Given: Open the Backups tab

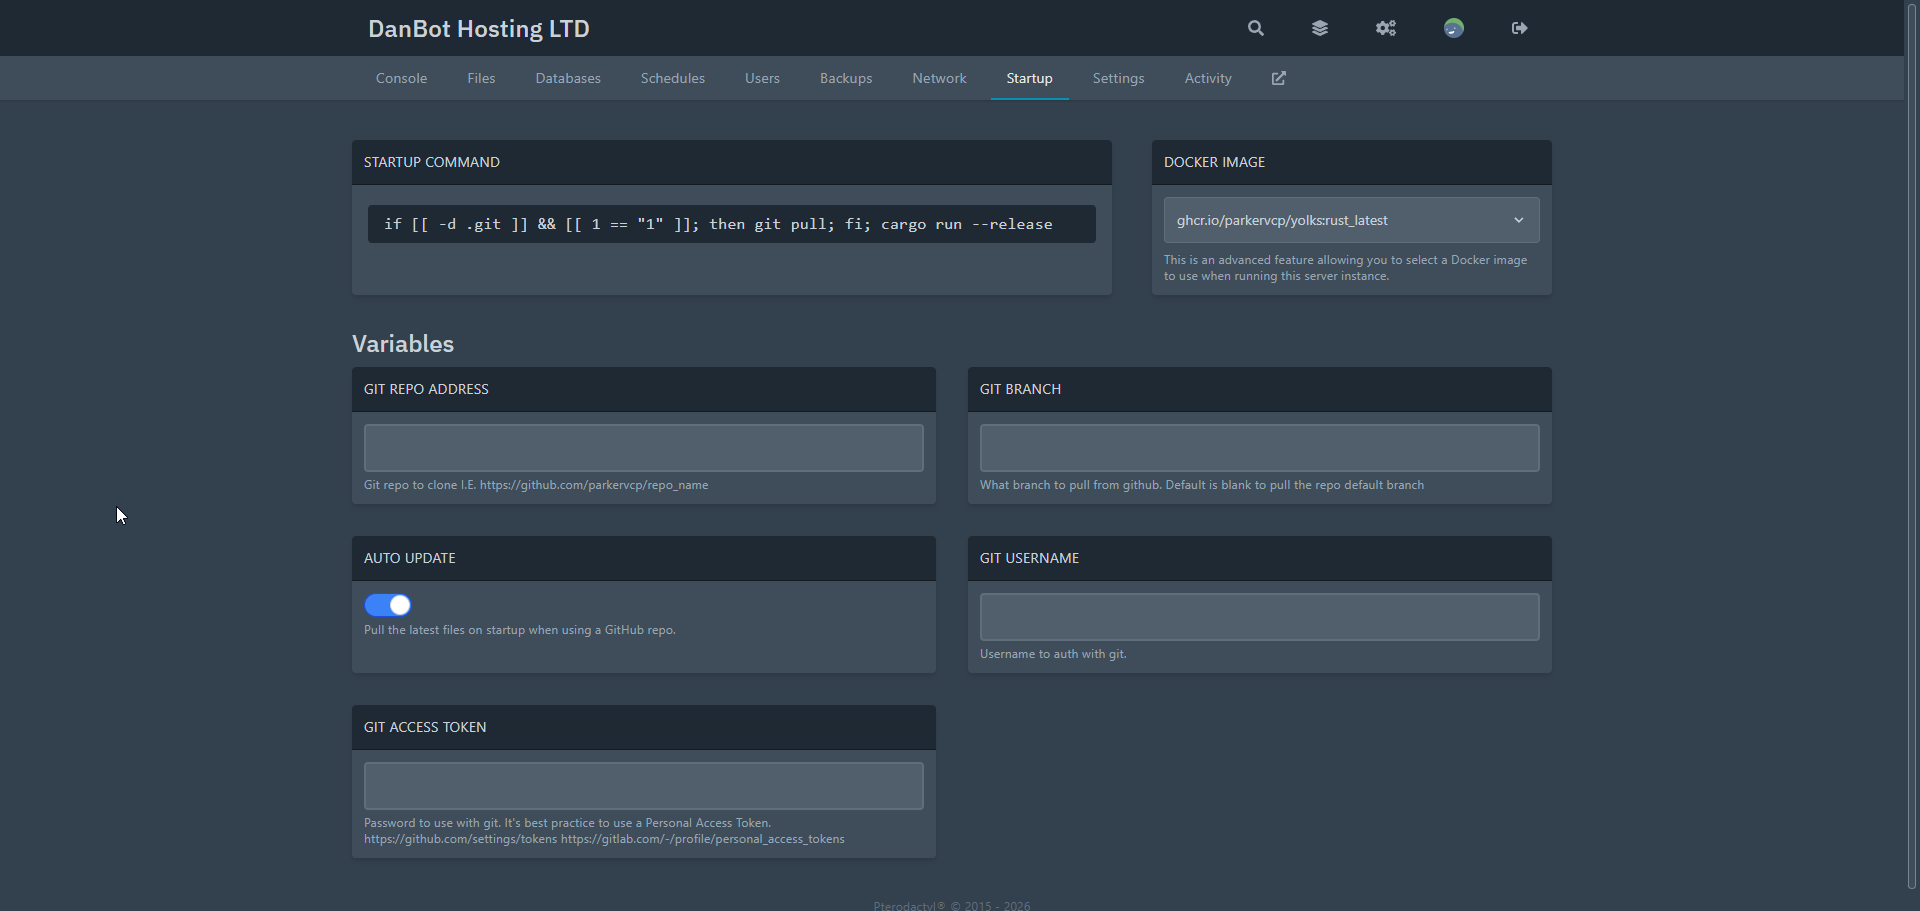Looking at the screenshot, I should click(x=845, y=78).
